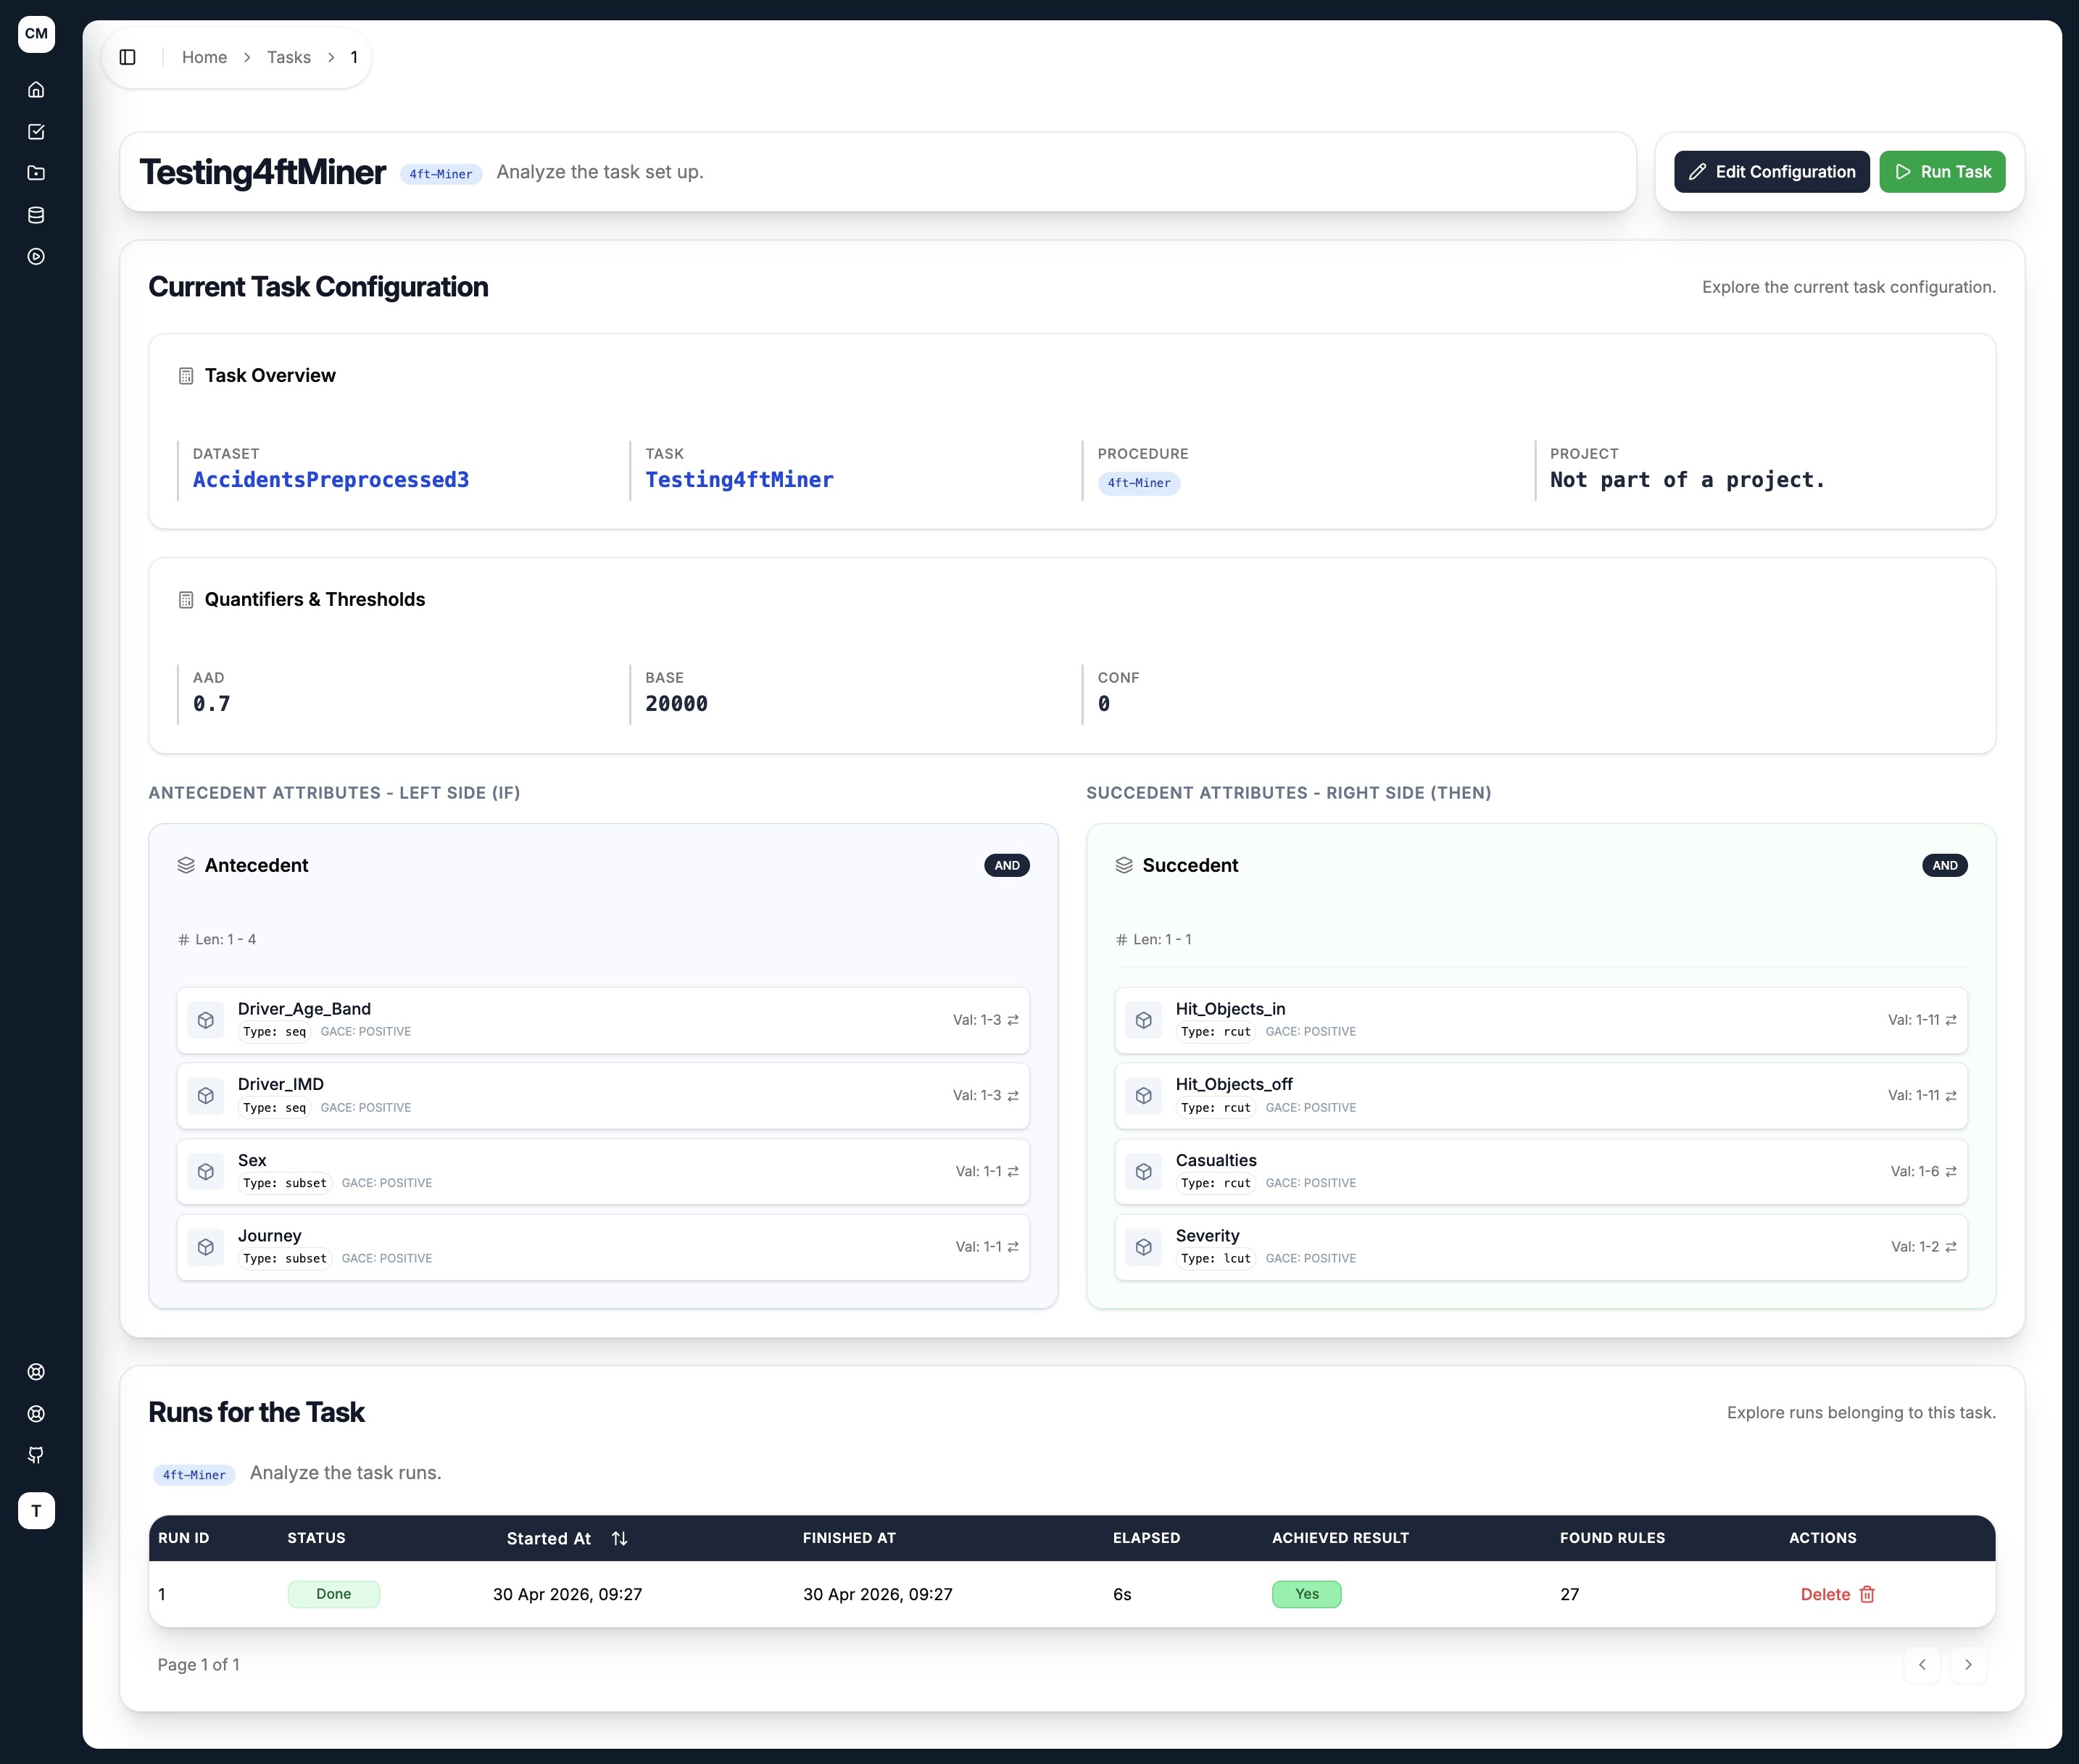Toggle the sidebar panel icon
2079x1764 pixels.
[x=128, y=57]
